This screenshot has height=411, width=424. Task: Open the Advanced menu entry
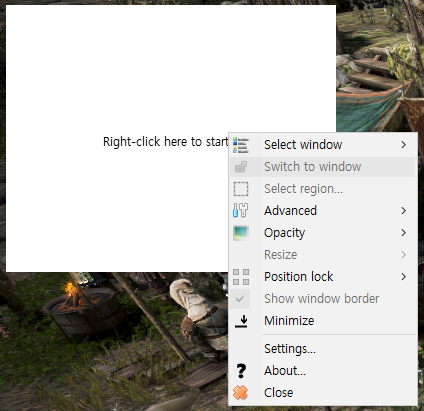click(323, 211)
